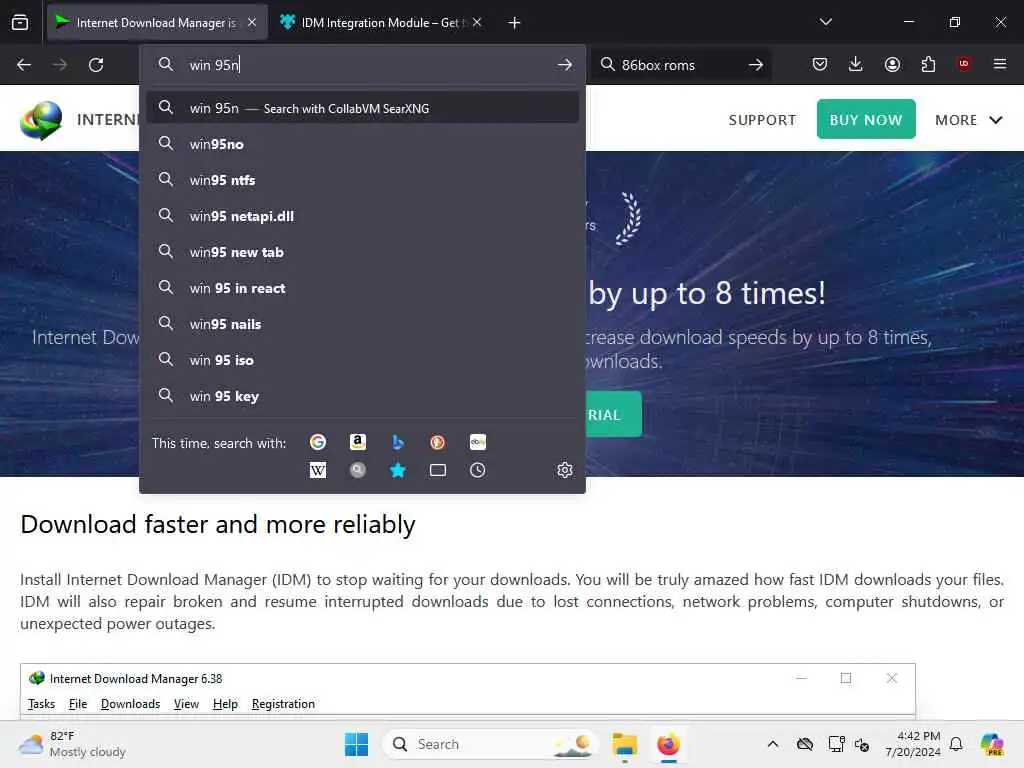Search bookmarks using the star icon
This screenshot has width=1024, height=768.
(398, 470)
